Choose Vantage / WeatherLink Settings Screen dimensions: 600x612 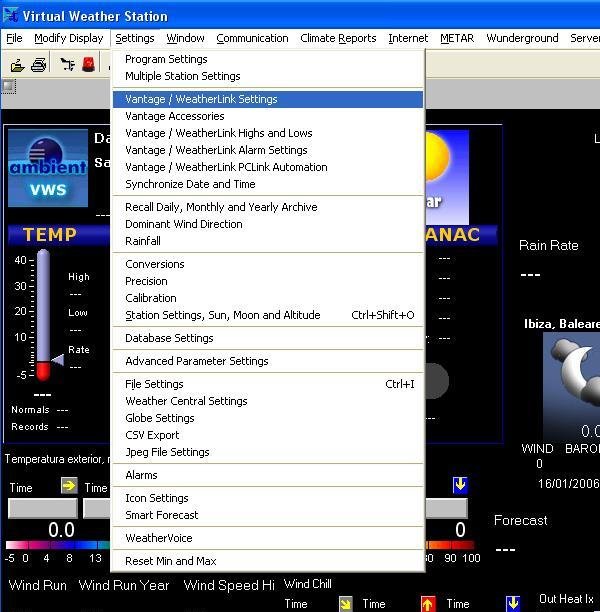tap(268, 99)
